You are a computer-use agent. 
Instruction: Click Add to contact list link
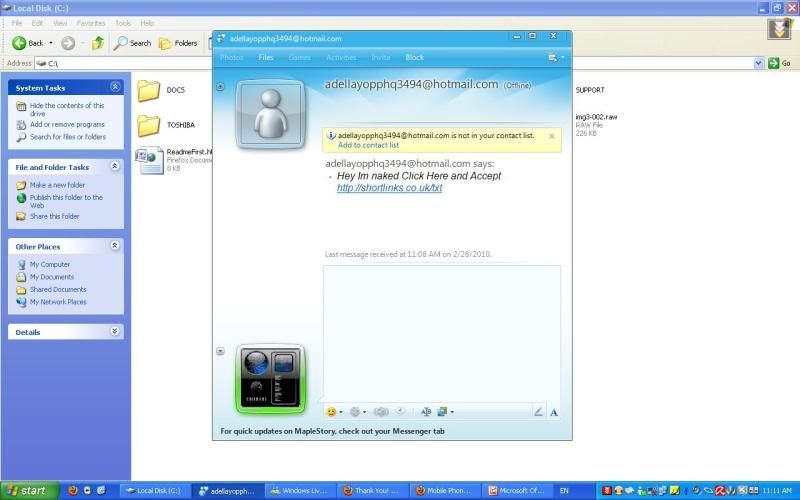(368, 145)
